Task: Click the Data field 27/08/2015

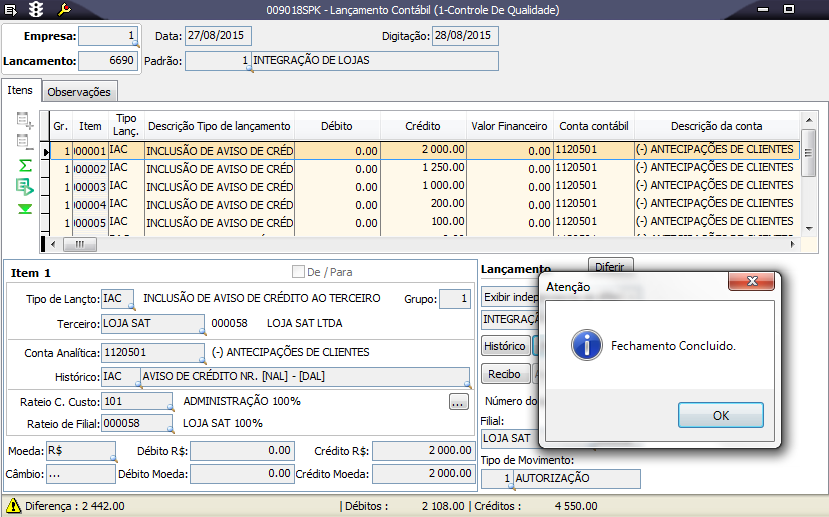Action: pyautogui.click(x=218, y=36)
